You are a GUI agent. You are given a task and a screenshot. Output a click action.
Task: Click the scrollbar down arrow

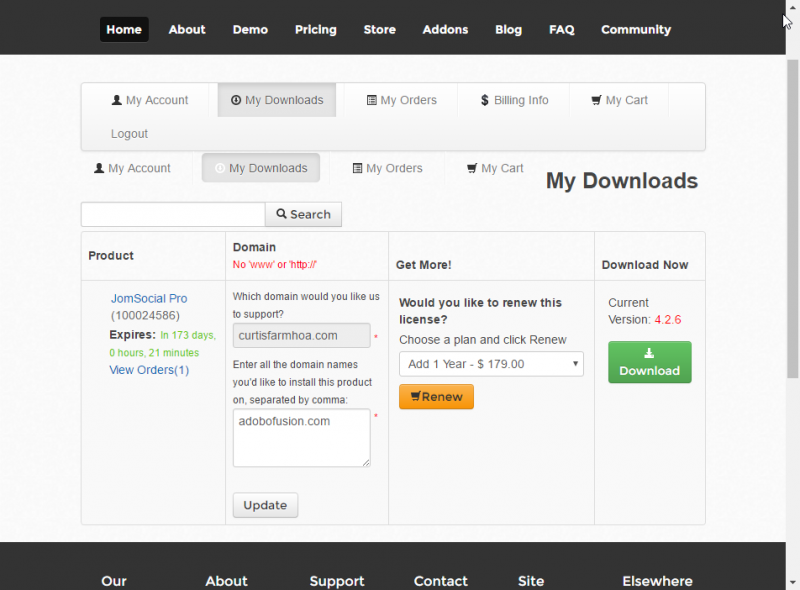click(x=792, y=582)
